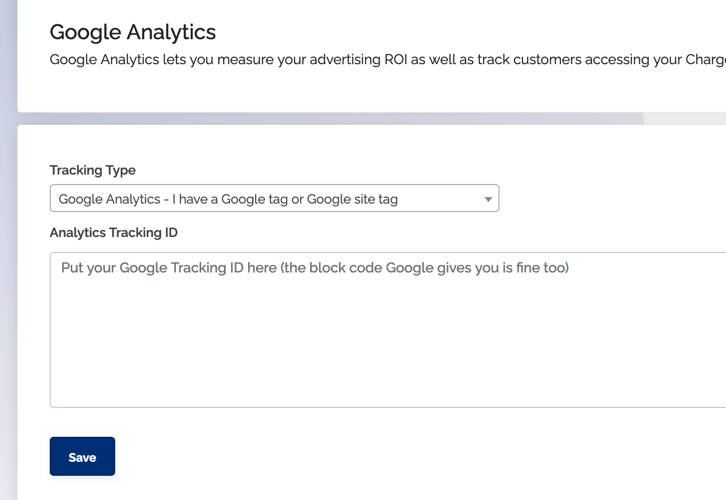
Task: Select the "Google Analytics - I have a Google tag" option box
Action: [x=274, y=198]
